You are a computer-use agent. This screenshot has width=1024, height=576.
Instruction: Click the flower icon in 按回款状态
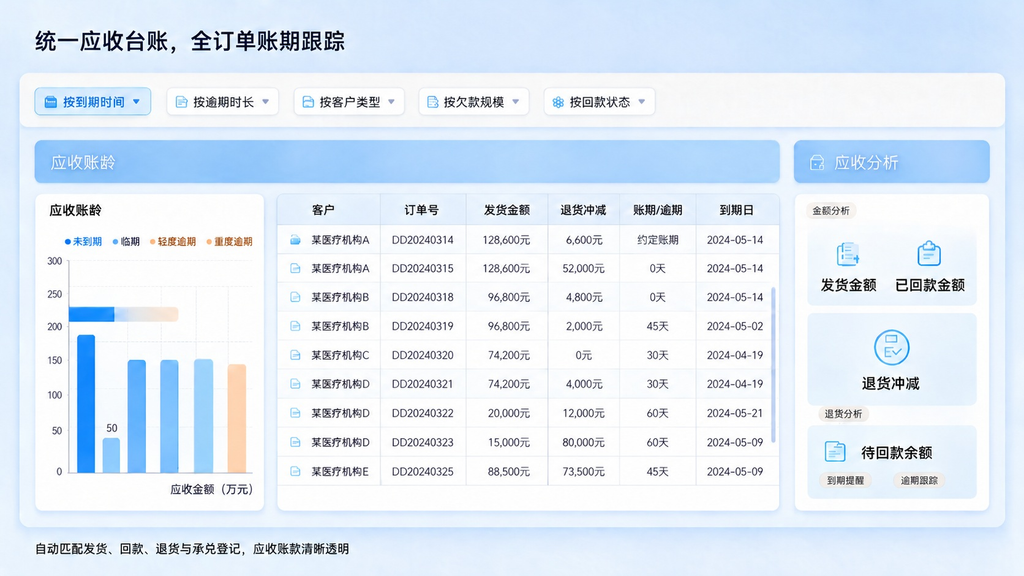[558, 102]
